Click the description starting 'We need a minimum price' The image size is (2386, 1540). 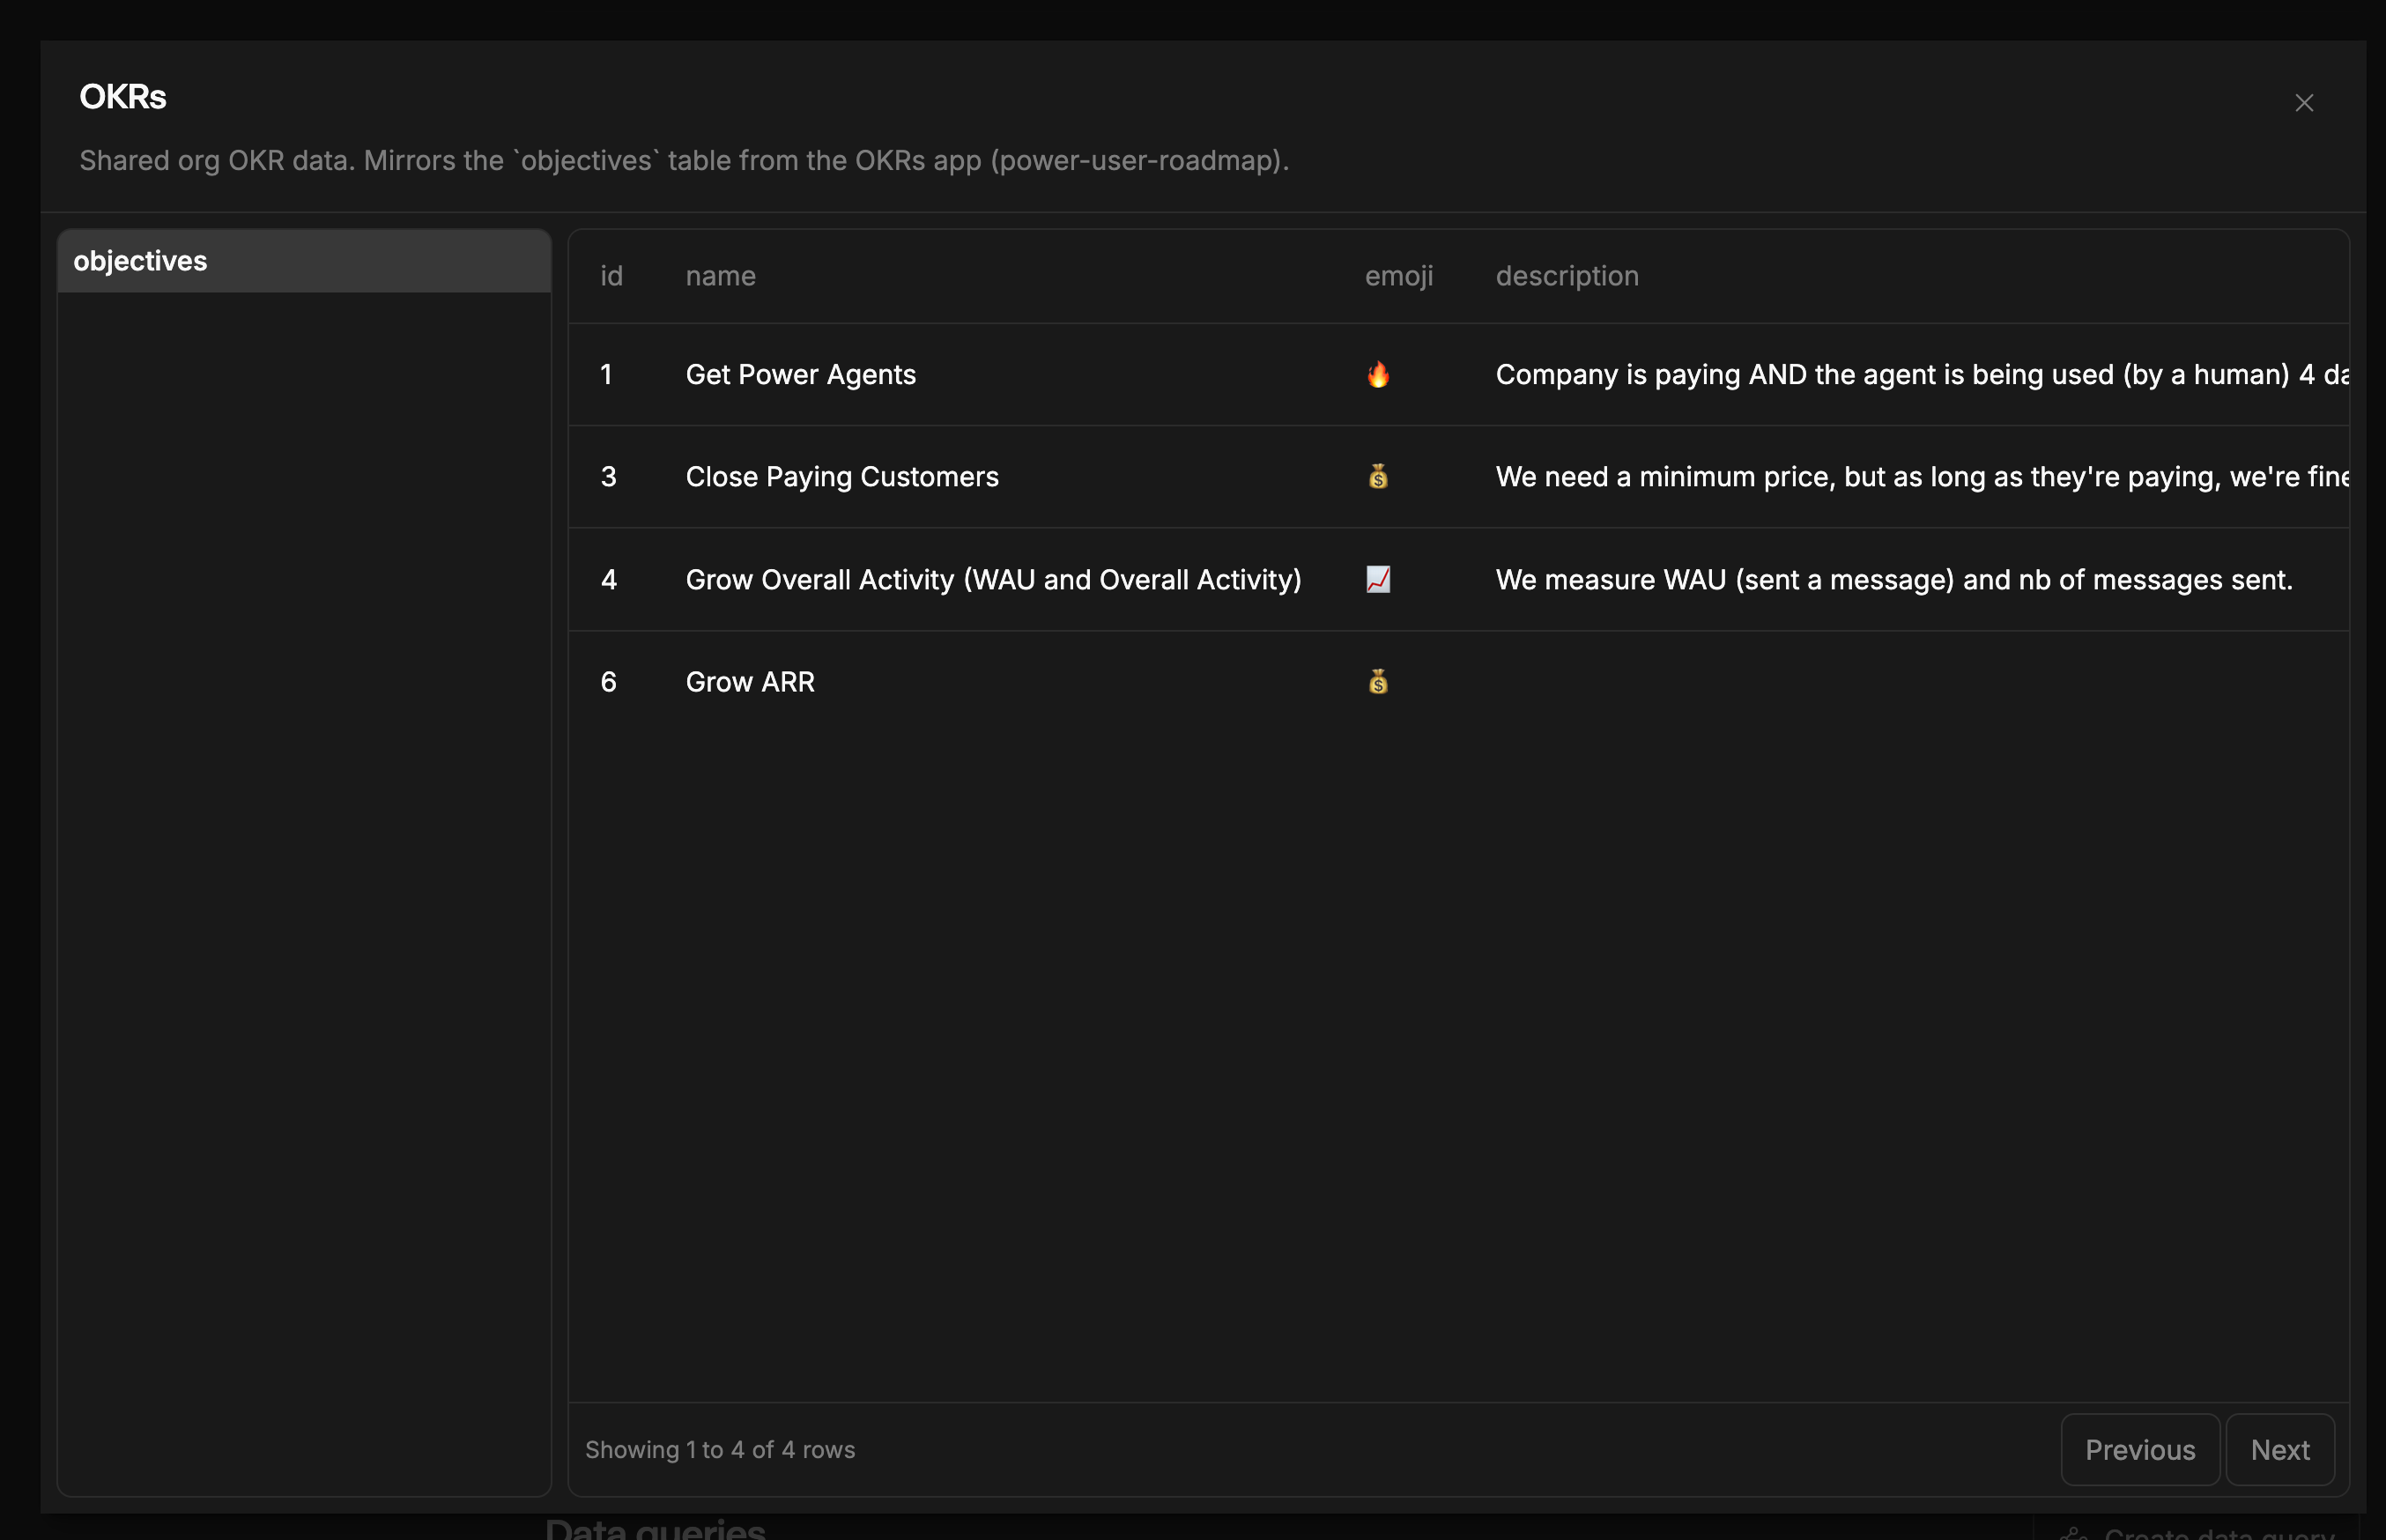pos(1921,477)
